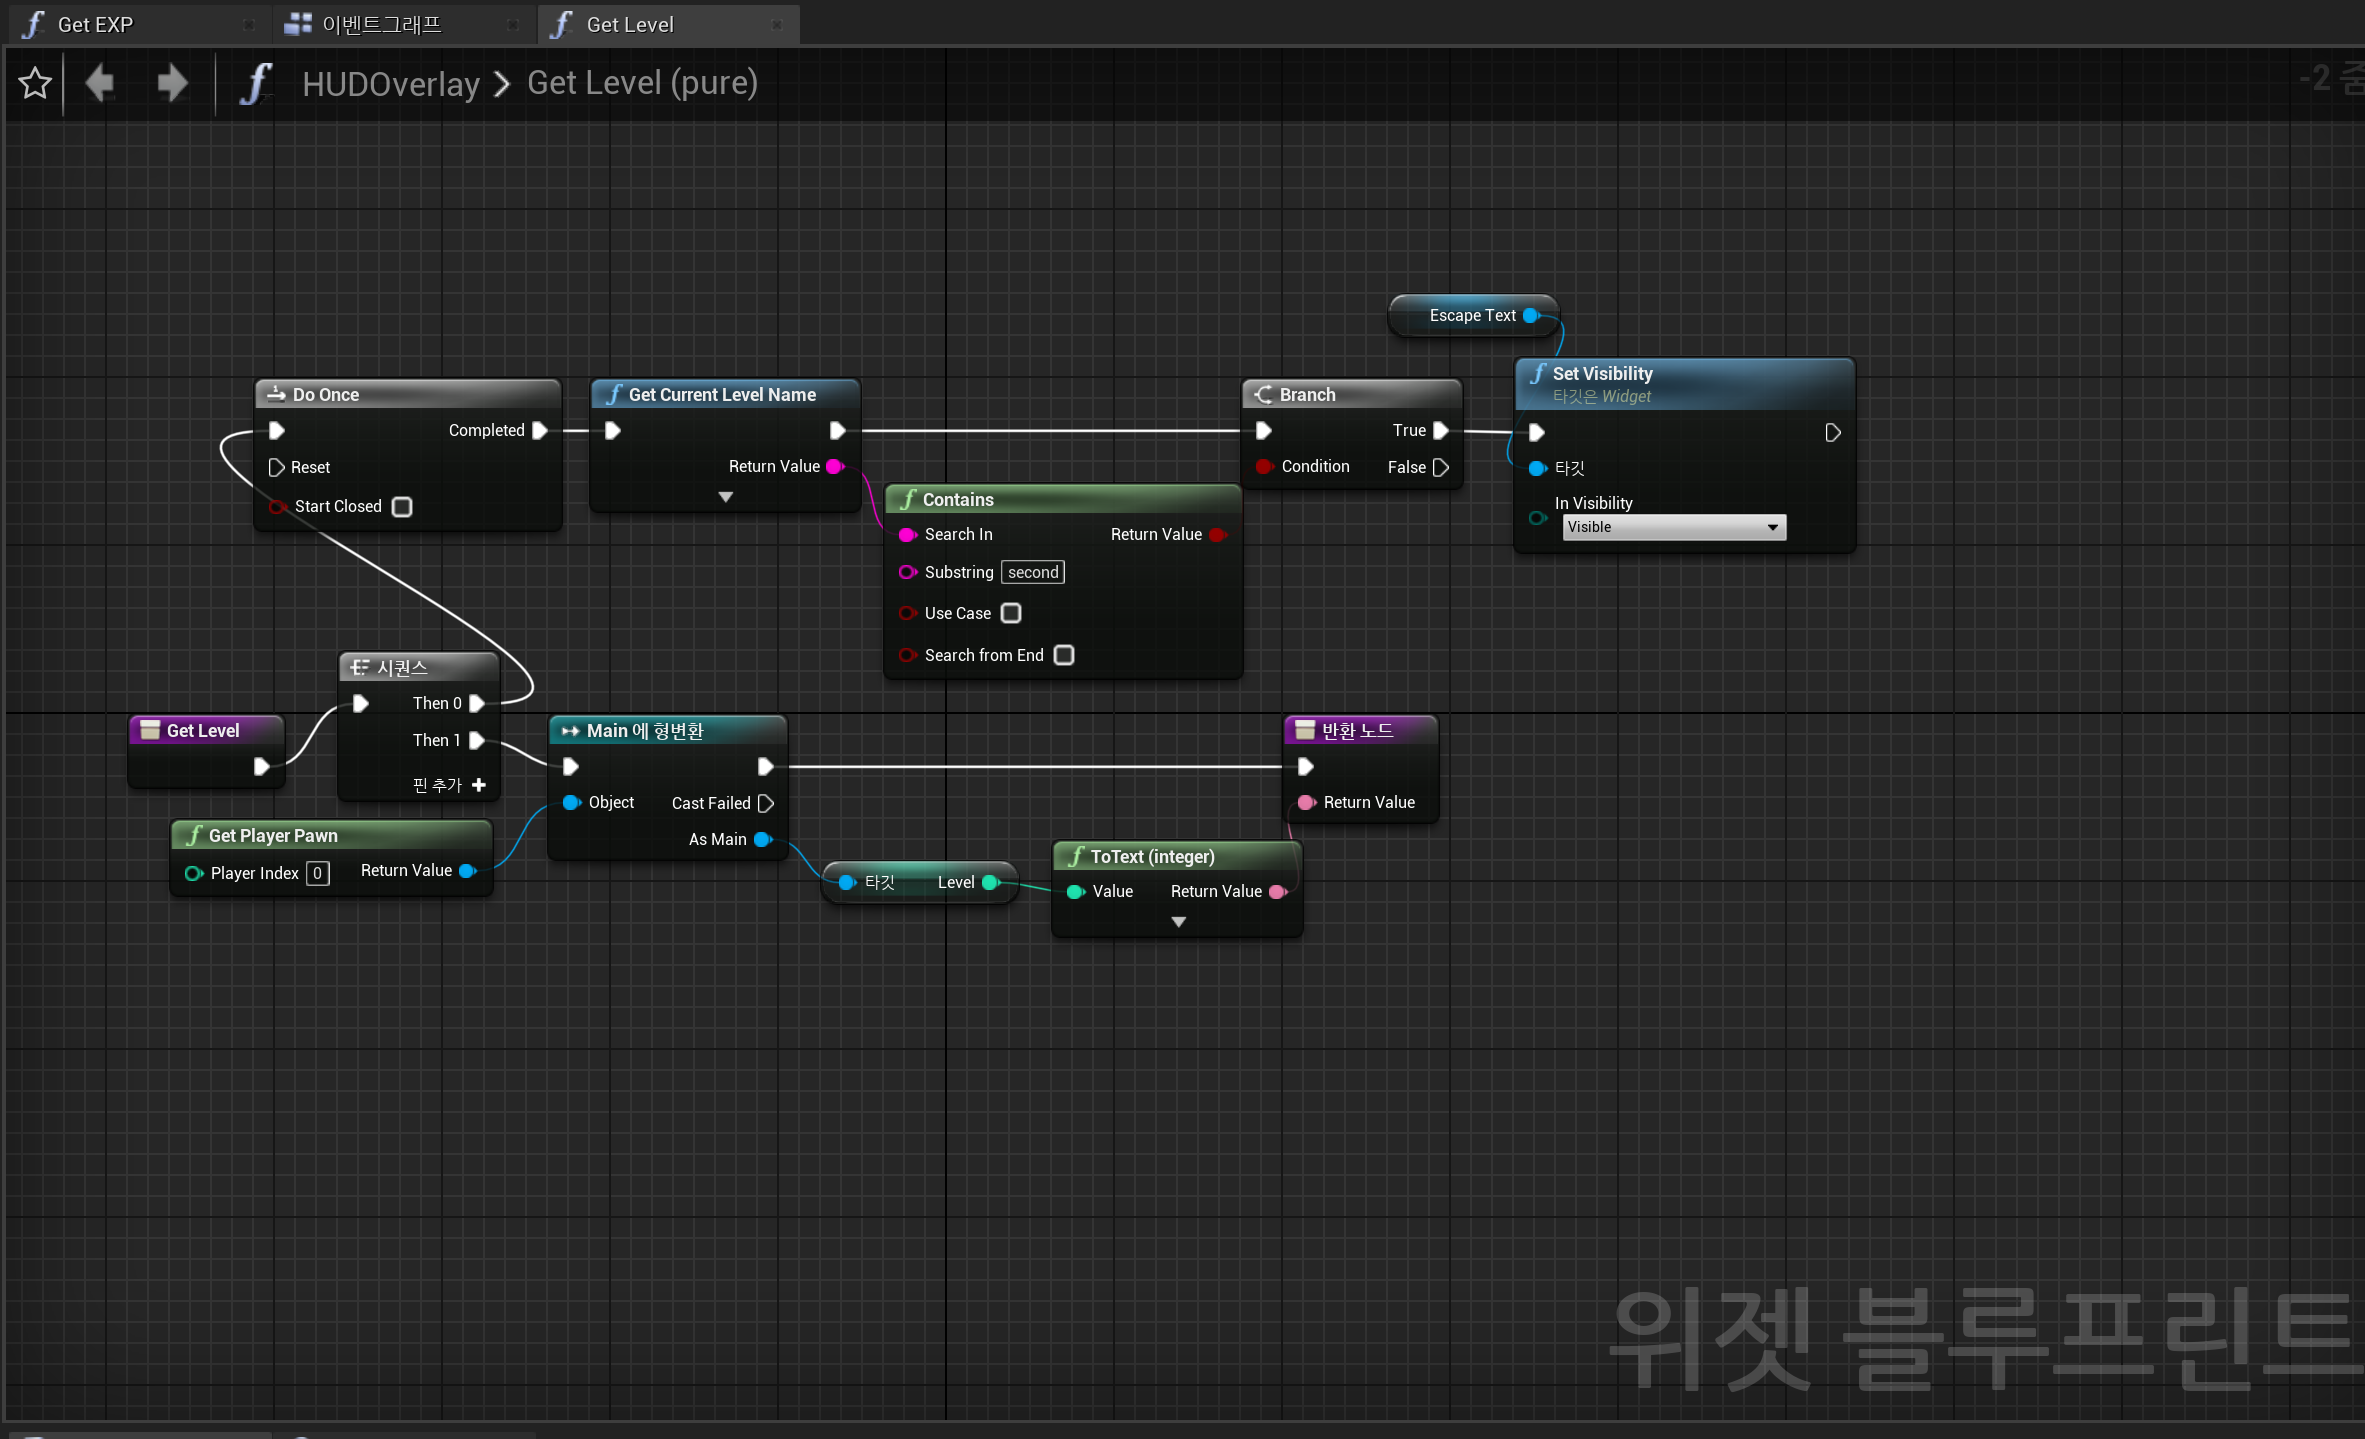
Task: Switch to the 이벤트그래프 tab
Action: [x=383, y=24]
